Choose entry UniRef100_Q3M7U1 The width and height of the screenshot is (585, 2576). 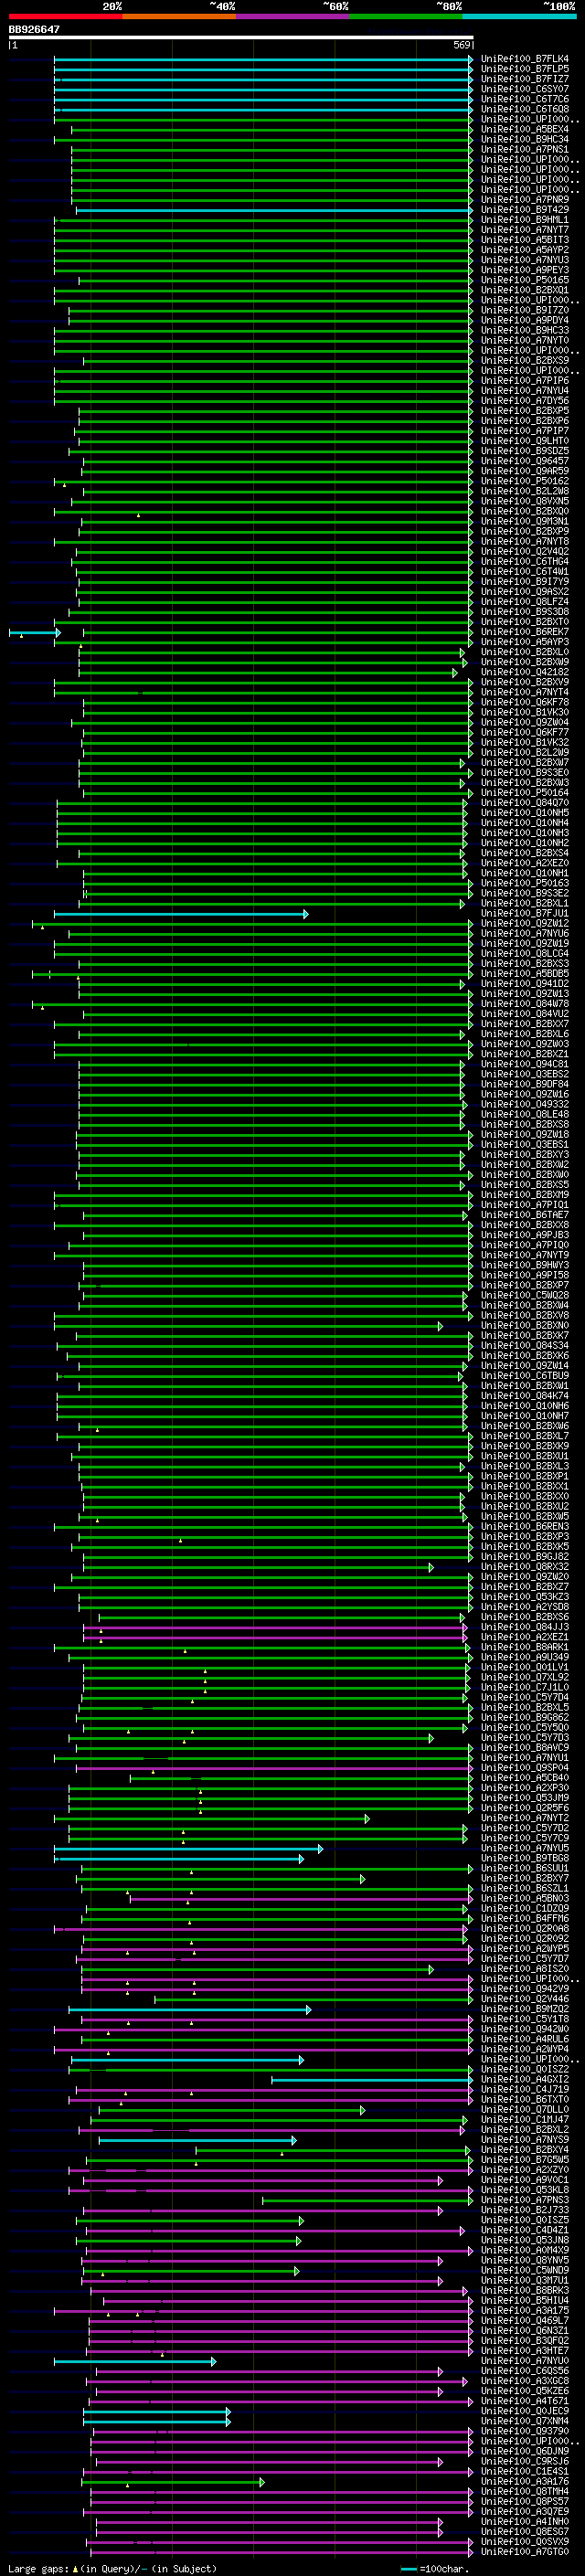tap(525, 2282)
